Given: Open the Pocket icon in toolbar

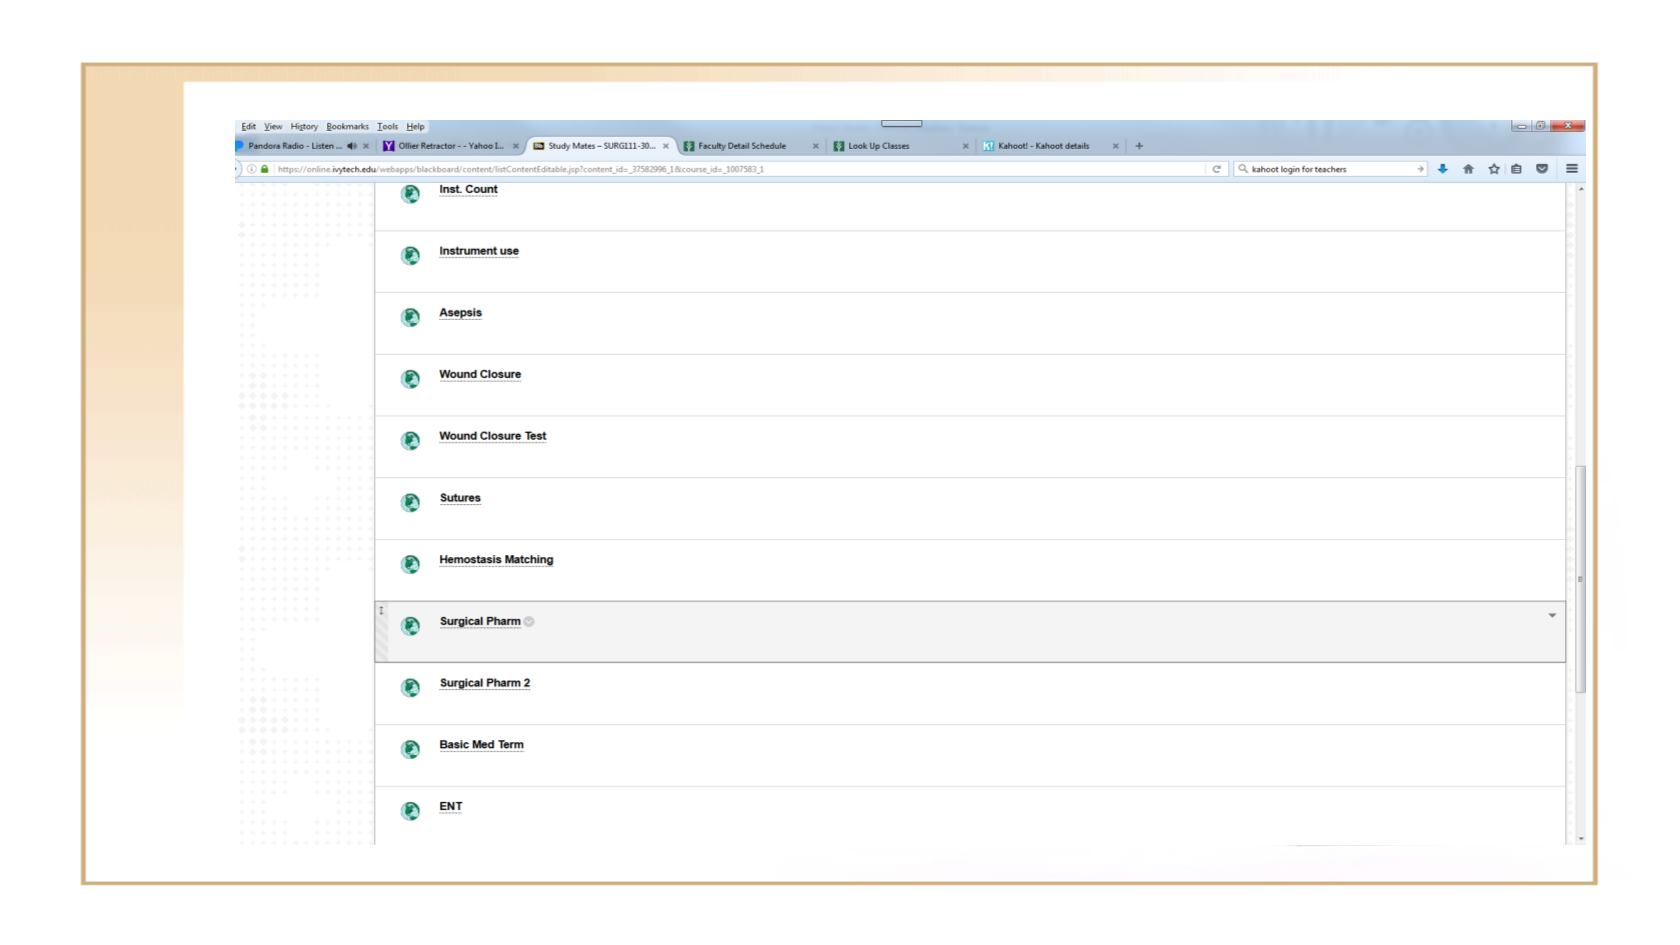Looking at the screenshot, I should click(1542, 169).
